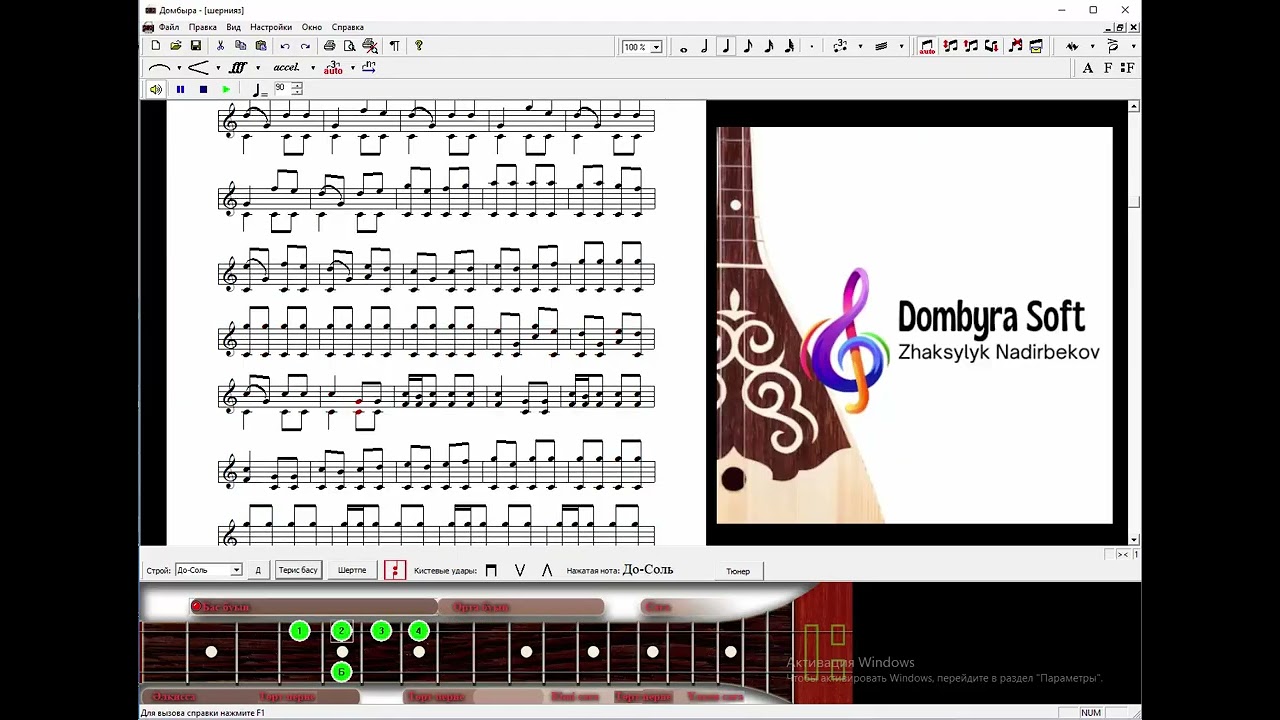Screen dimensions: 1280x720
Task: Click the auto triplet icon
Action: (333, 68)
